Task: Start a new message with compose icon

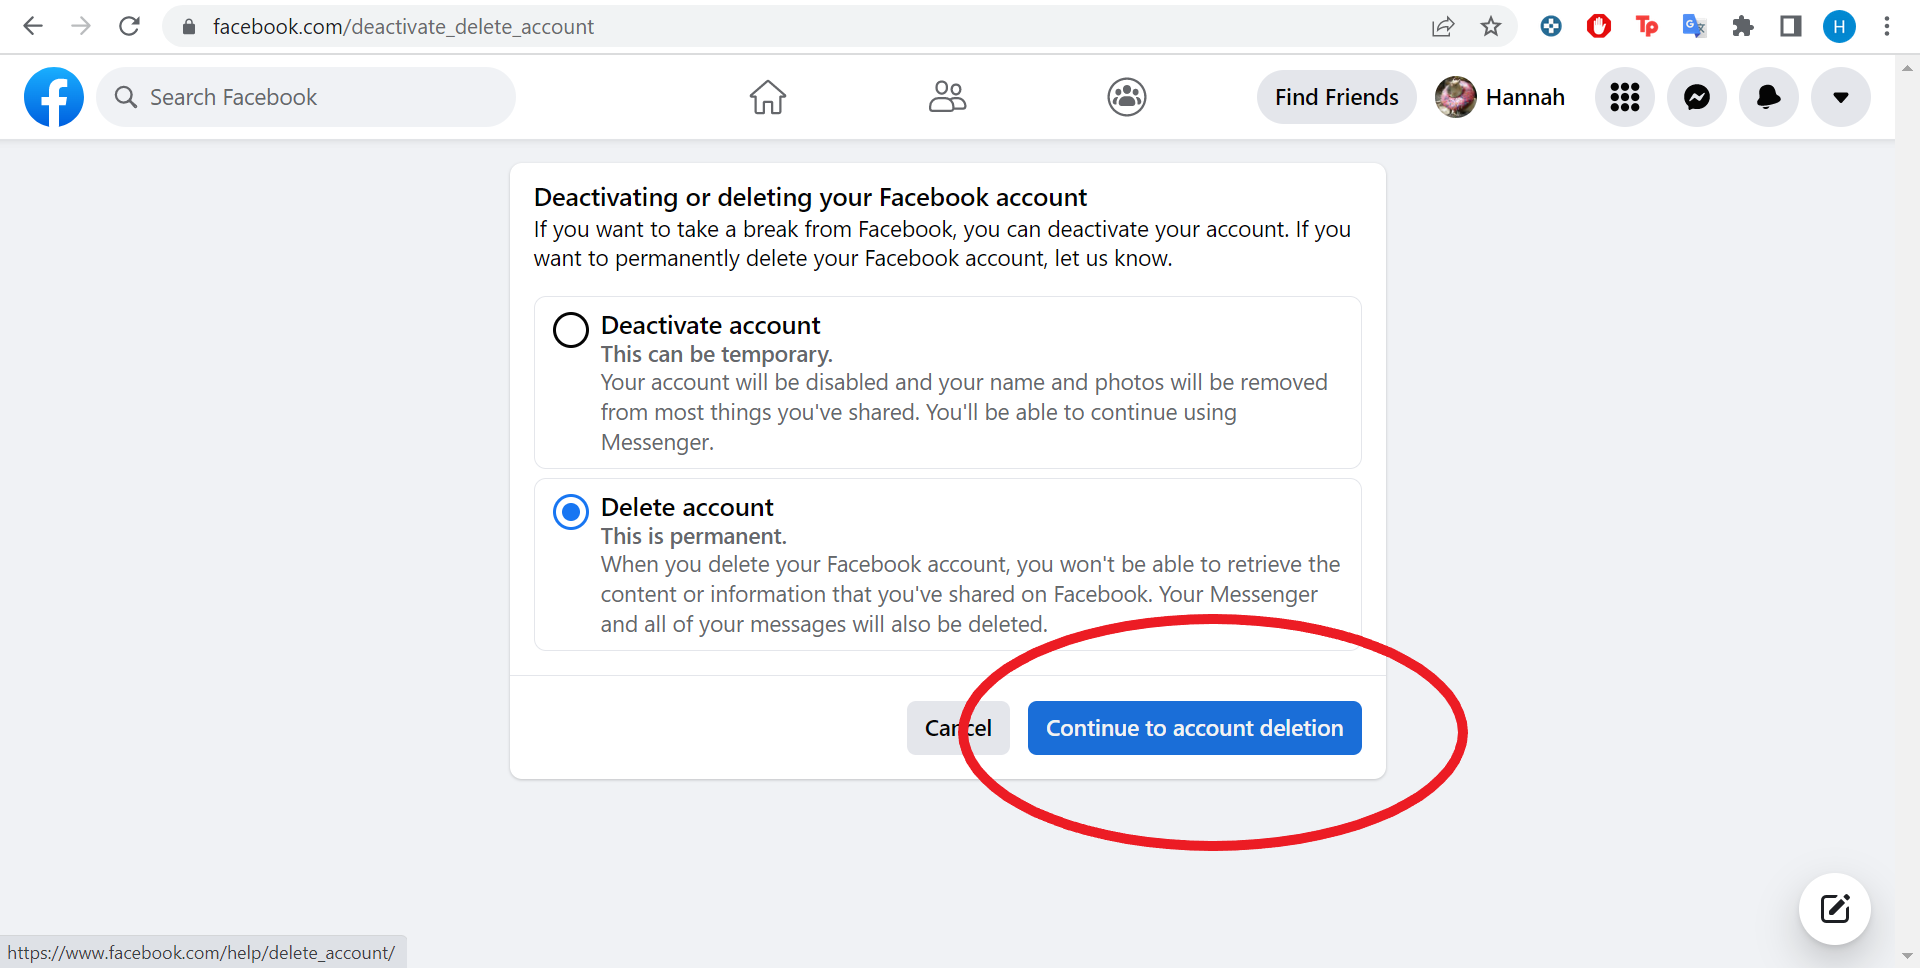Action: [1834, 909]
